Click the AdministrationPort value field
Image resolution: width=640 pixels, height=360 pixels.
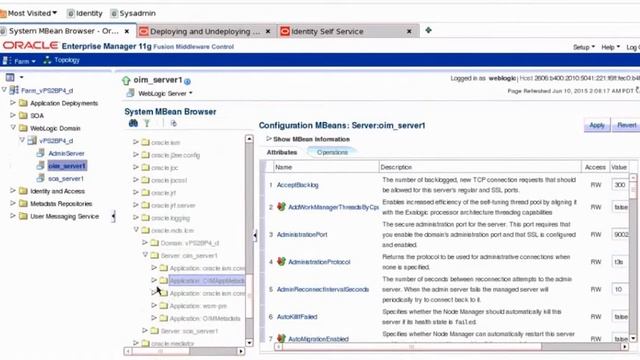point(620,235)
